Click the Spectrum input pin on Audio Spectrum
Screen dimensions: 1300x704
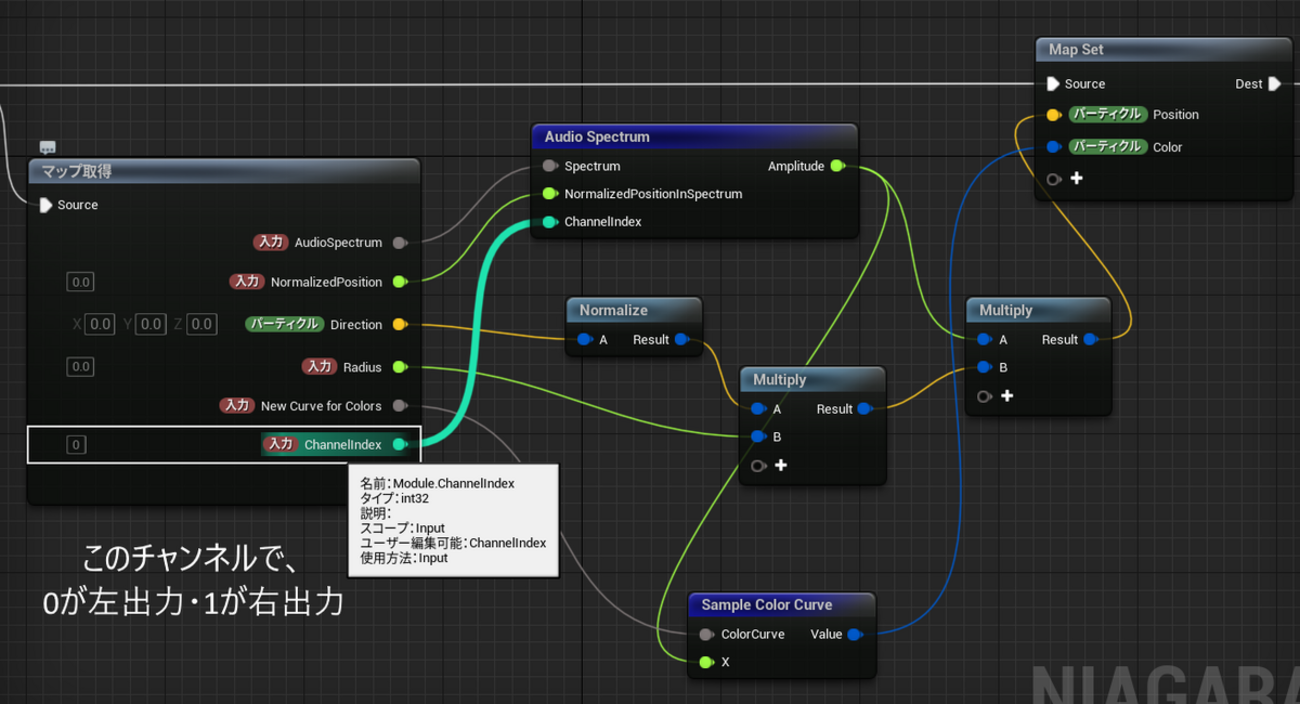tap(549, 166)
